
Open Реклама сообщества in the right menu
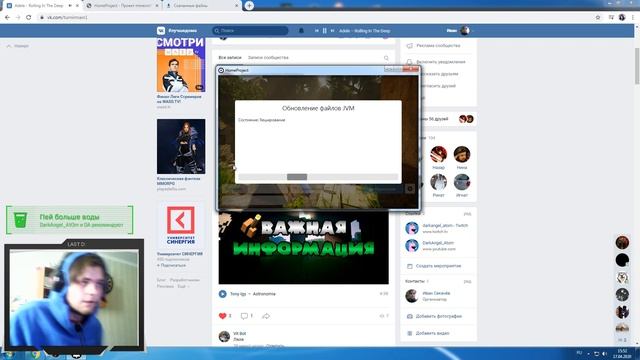coord(438,46)
